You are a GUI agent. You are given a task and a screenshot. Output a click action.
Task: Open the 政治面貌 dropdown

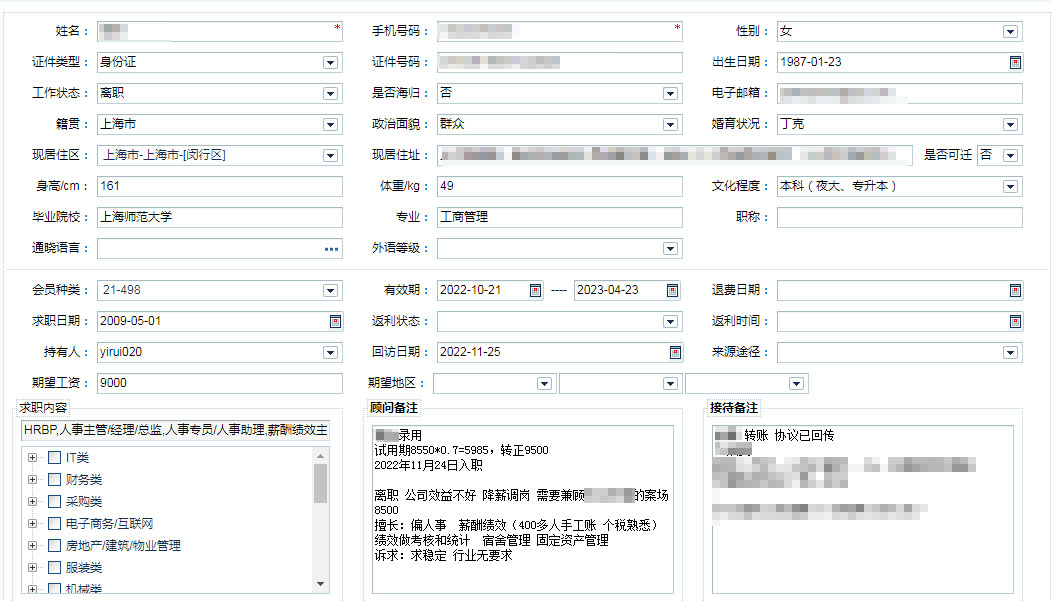[670, 124]
